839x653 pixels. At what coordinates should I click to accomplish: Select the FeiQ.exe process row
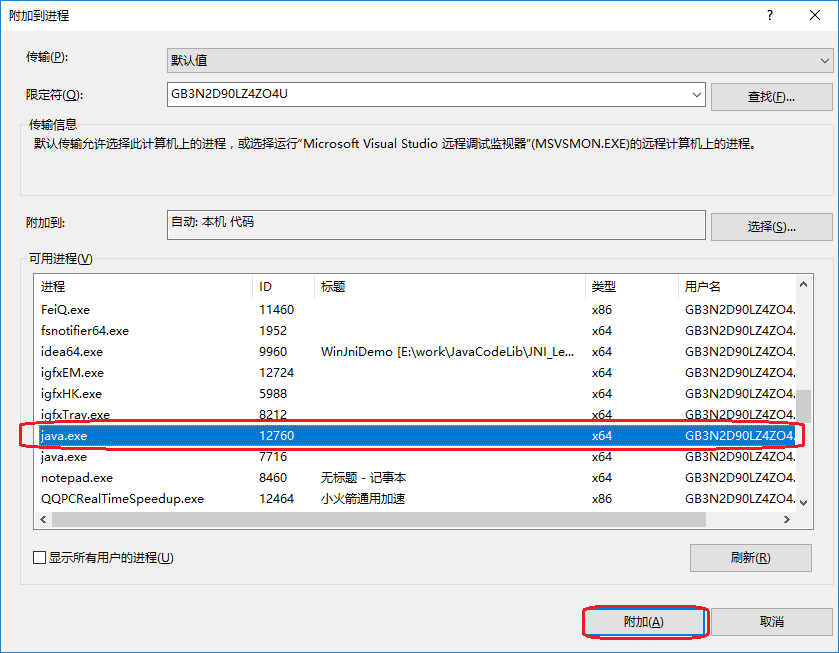tap(415, 309)
